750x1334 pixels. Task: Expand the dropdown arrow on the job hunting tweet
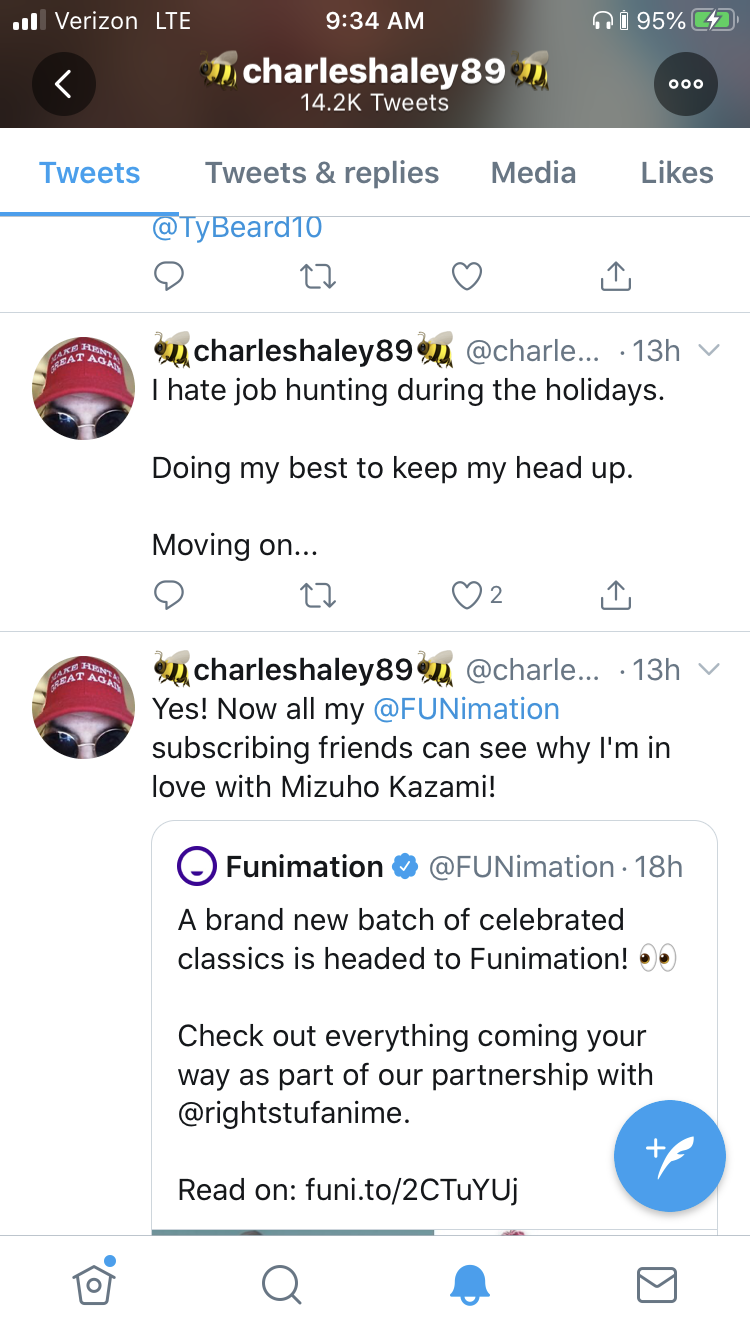coord(708,350)
